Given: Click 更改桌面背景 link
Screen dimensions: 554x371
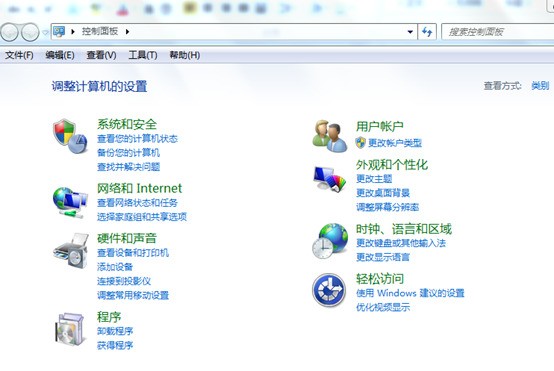Looking at the screenshot, I should (x=383, y=193).
